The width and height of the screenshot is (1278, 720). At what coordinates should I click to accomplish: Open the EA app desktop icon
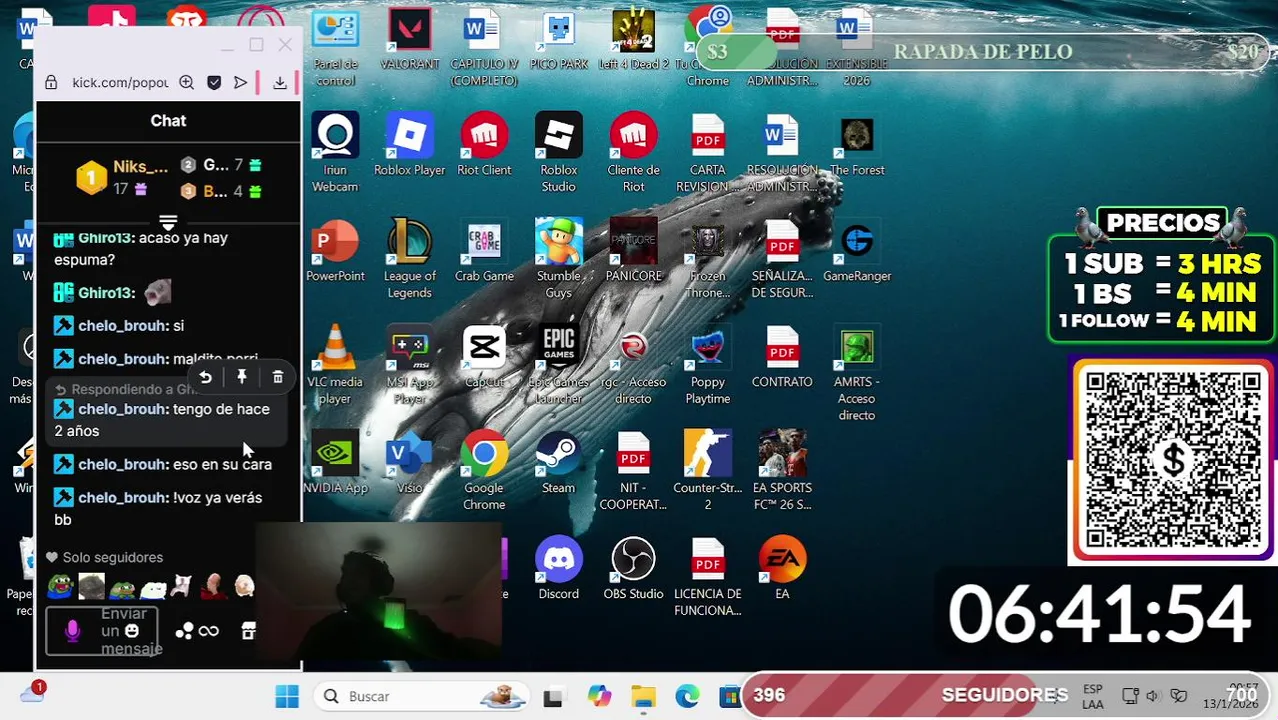tap(782, 569)
